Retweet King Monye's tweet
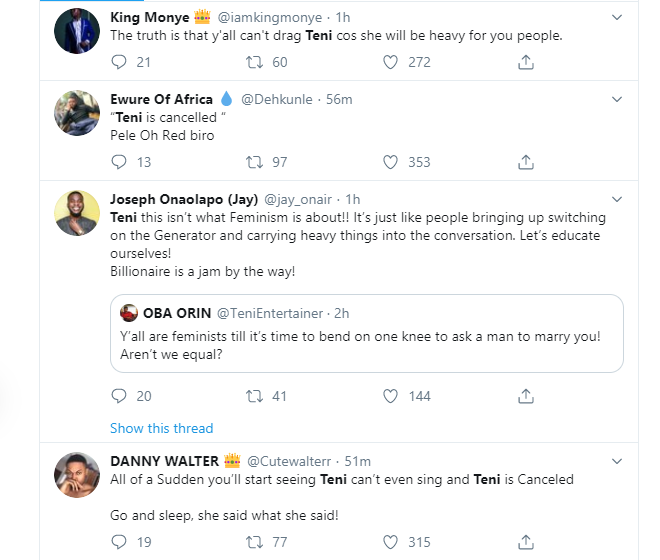 point(255,62)
